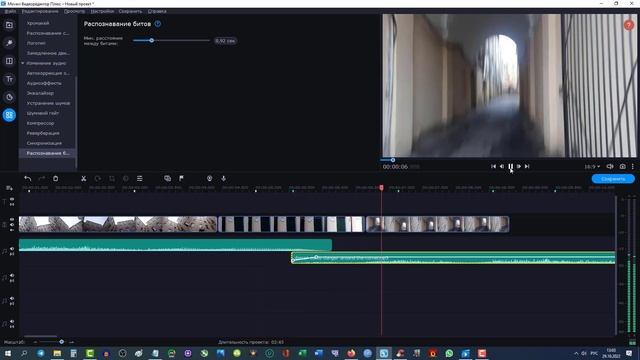Open the Редактирование menu
Screen dimensions: 640x360
(40, 11)
